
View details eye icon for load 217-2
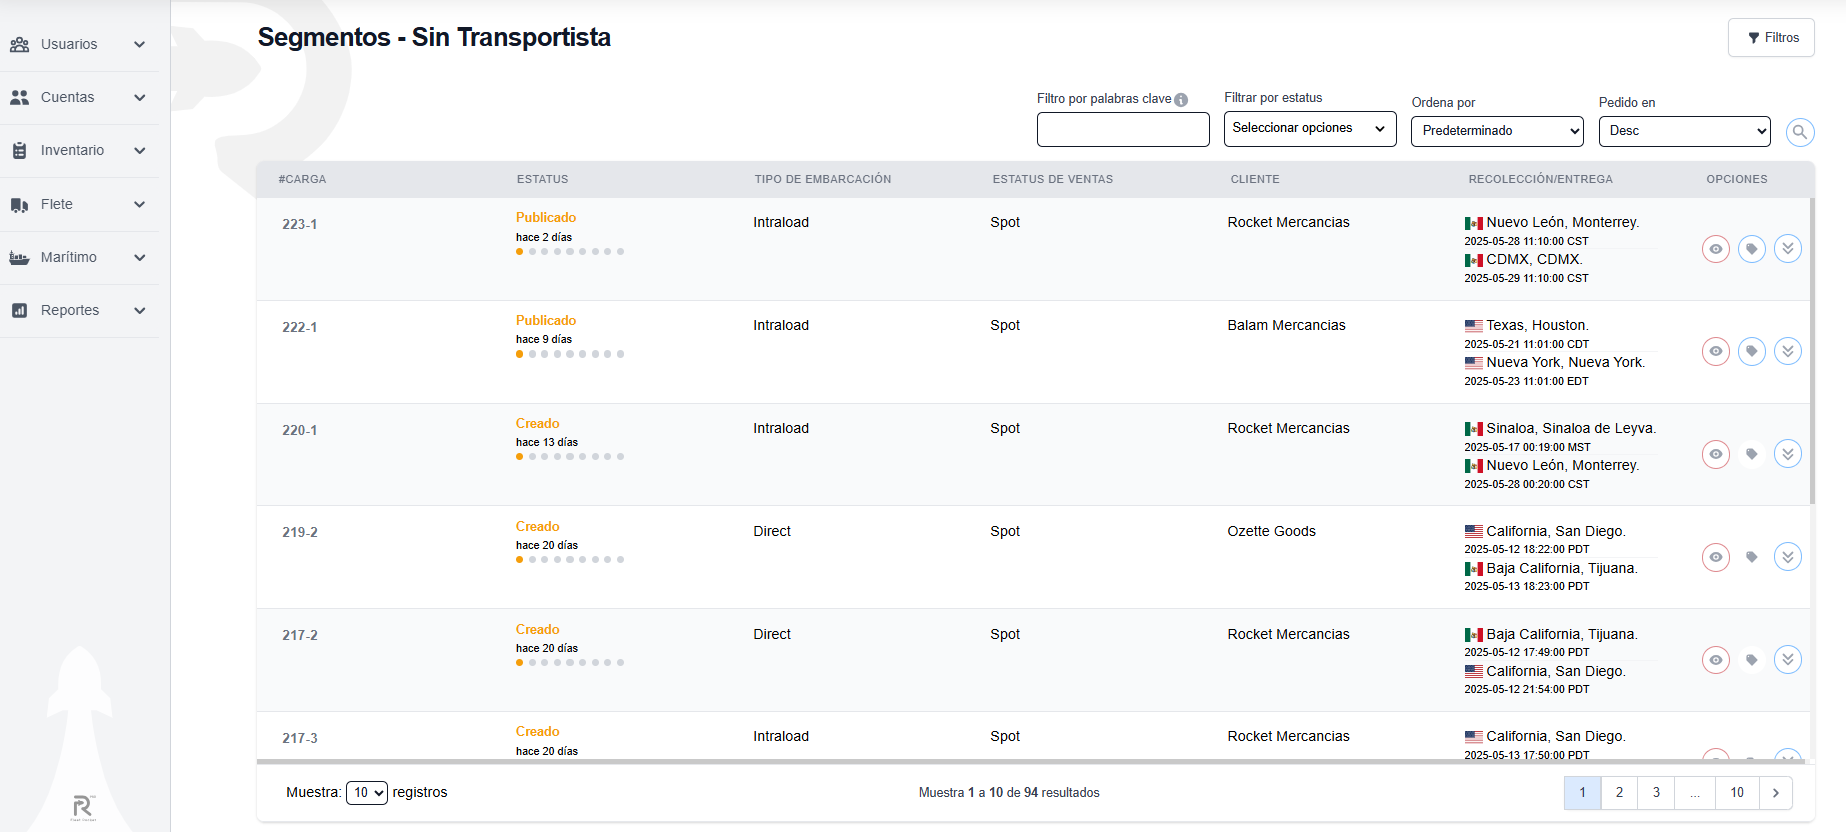point(1716,661)
